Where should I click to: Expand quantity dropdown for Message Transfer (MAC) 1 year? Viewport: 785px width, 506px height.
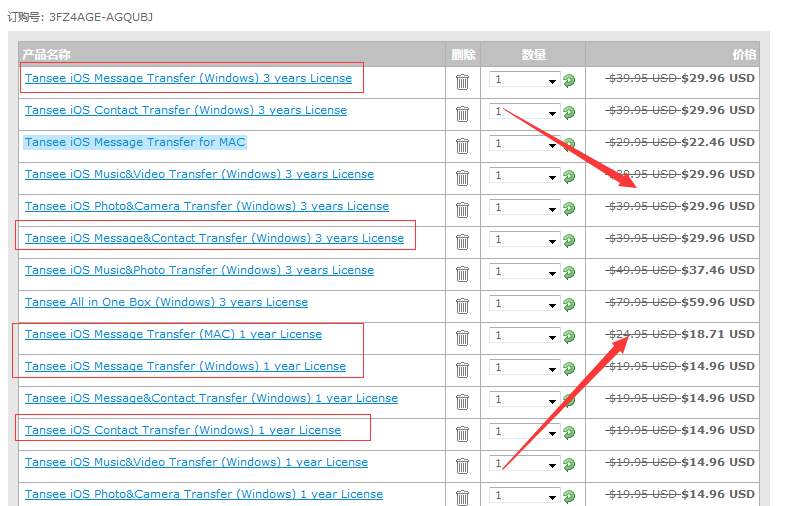[524, 335]
